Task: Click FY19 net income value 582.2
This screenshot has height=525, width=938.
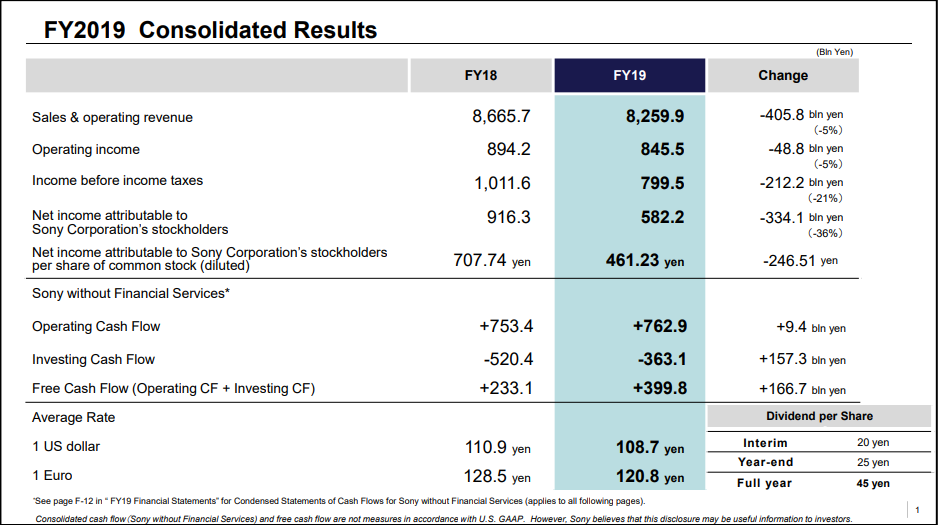Action: (x=662, y=217)
